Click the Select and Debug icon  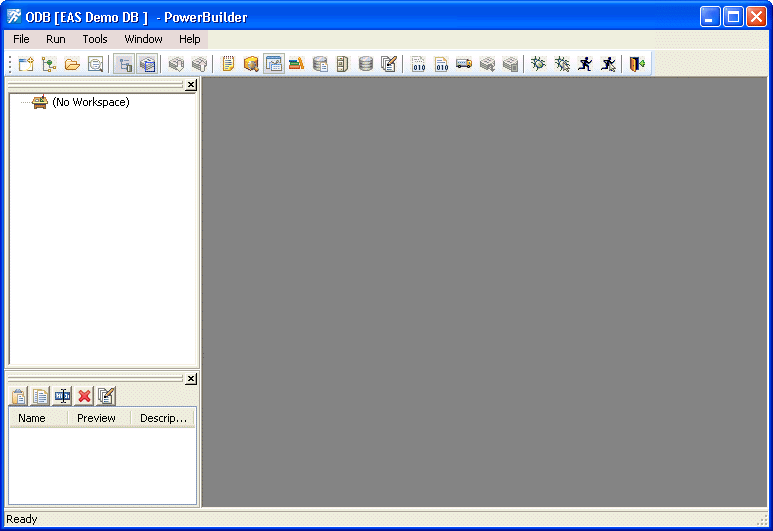[562, 64]
